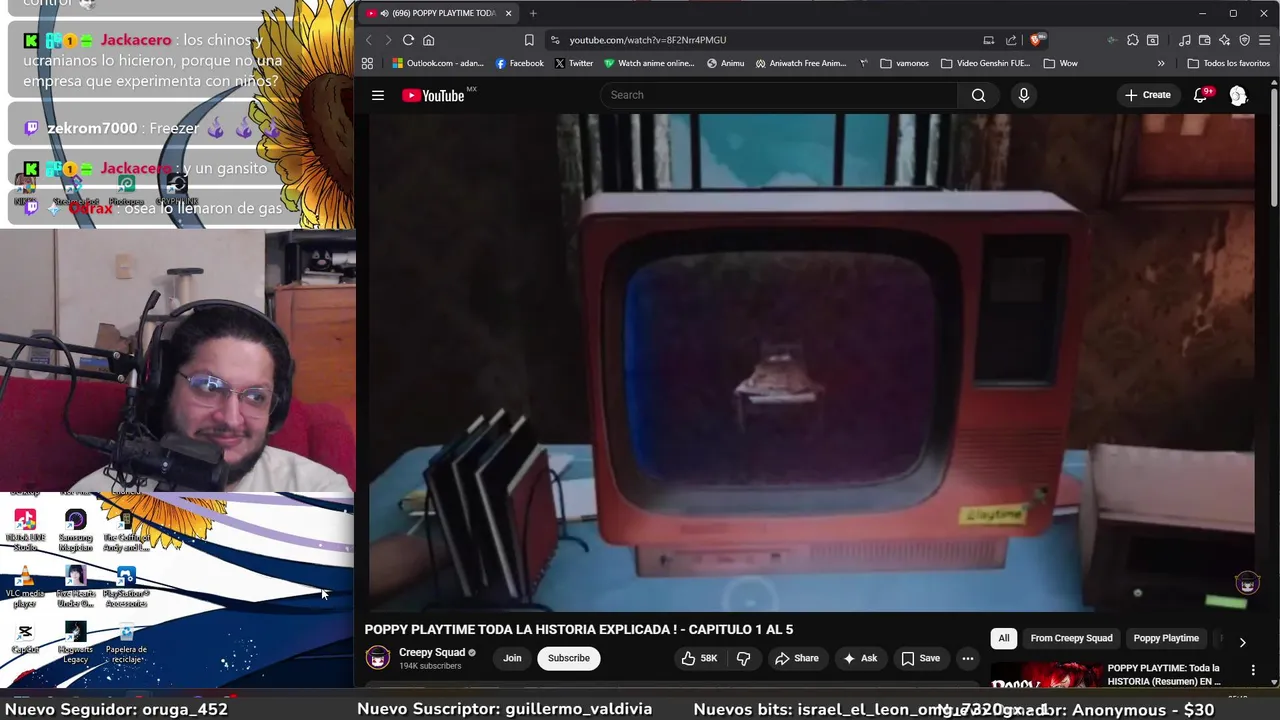
Task: Mute the tab via speaker icon
Action: (x=385, y=13)
